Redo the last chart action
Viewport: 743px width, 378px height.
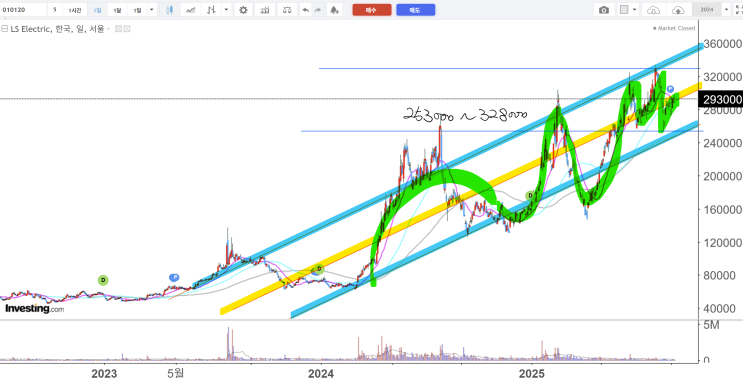tap(317, 10)
